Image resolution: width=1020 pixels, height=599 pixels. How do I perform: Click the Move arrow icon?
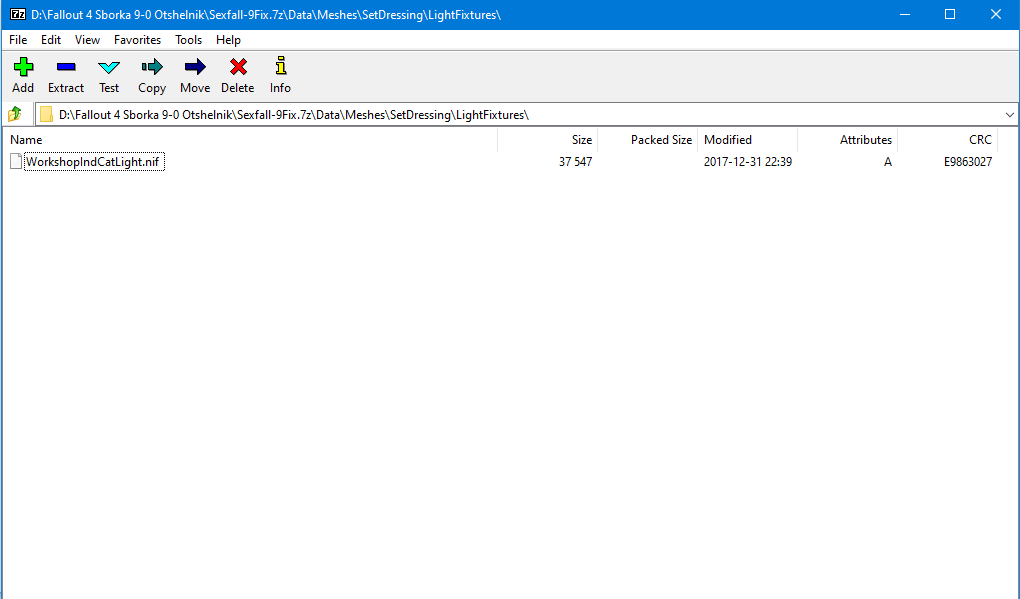(195, 67)
